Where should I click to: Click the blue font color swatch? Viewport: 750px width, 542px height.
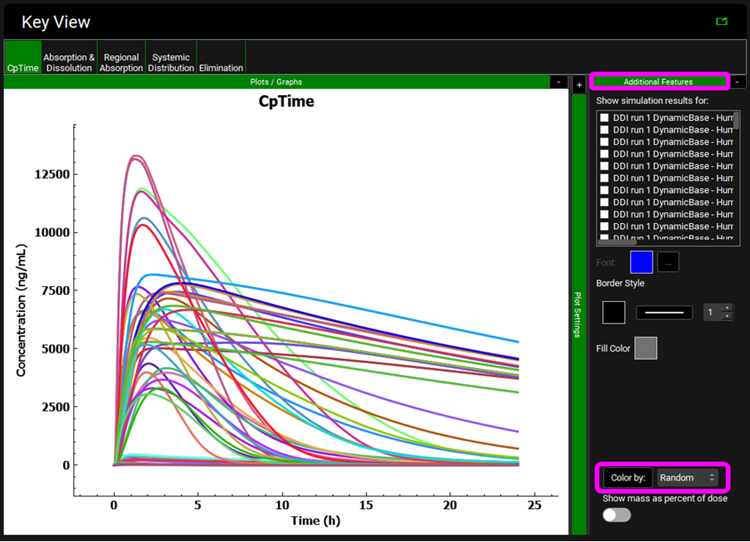tap(641, 262)
